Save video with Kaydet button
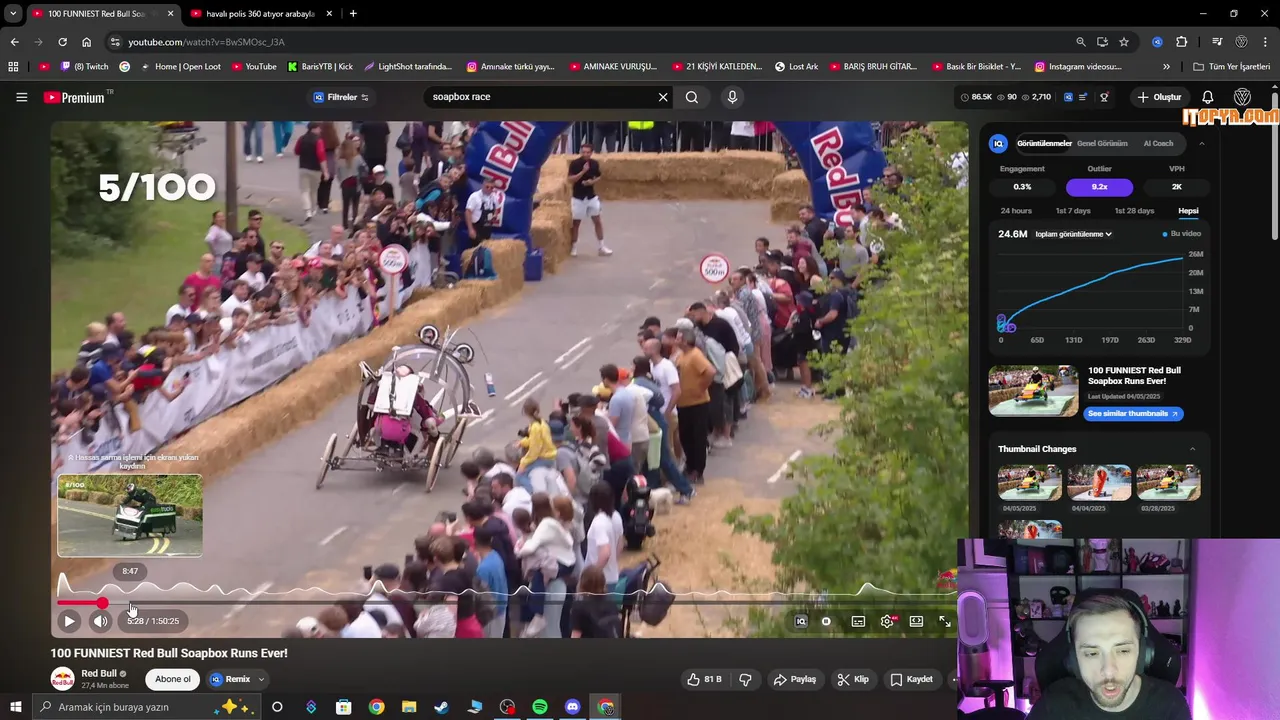Viewport: 1280px width, 720px height. tap(912, 679)
